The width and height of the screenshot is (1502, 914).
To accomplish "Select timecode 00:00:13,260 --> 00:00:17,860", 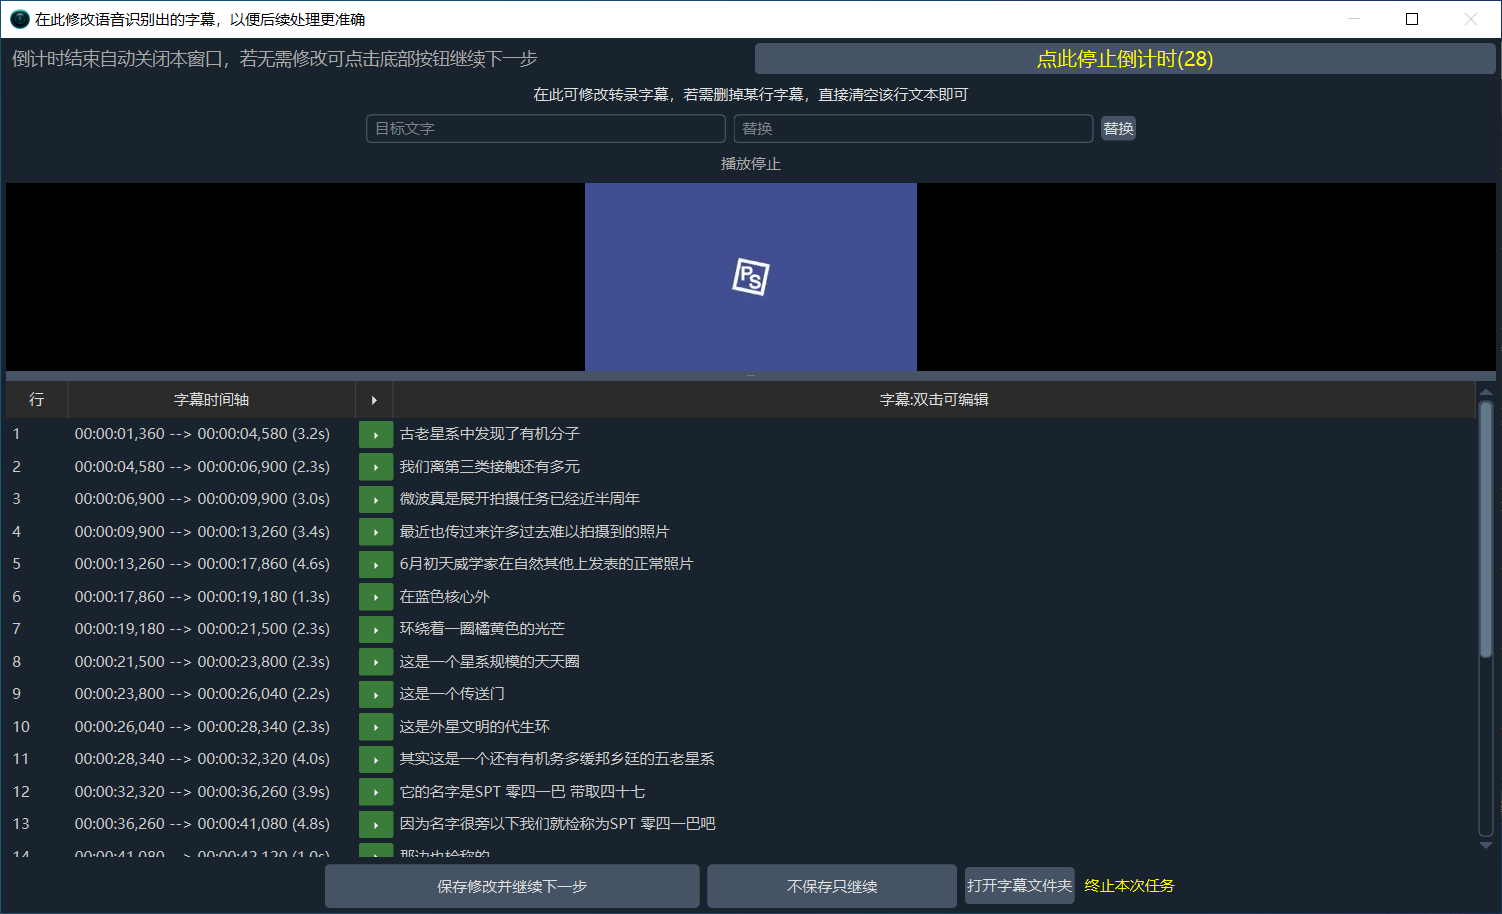I will (202, 564).
